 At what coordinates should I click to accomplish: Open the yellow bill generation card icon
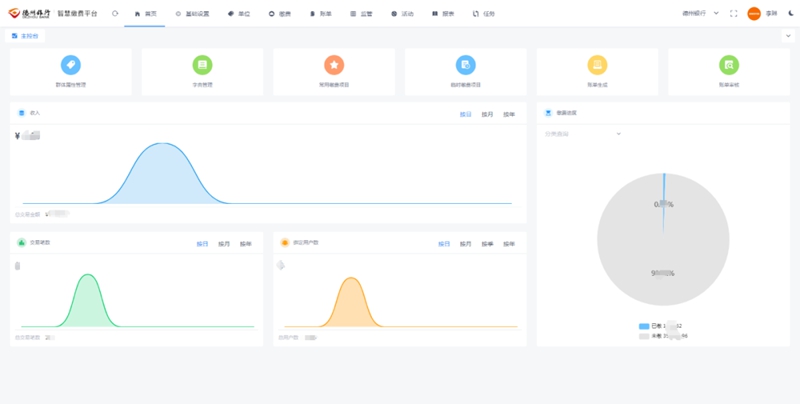tap(597, 65)
